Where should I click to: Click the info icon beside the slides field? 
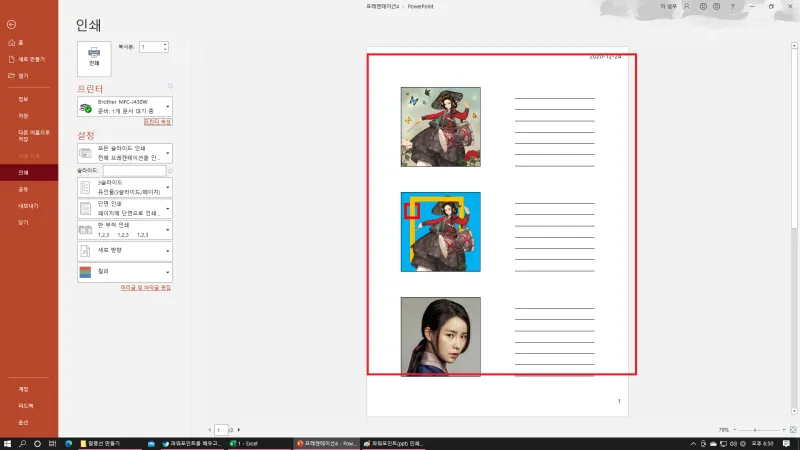170,171
